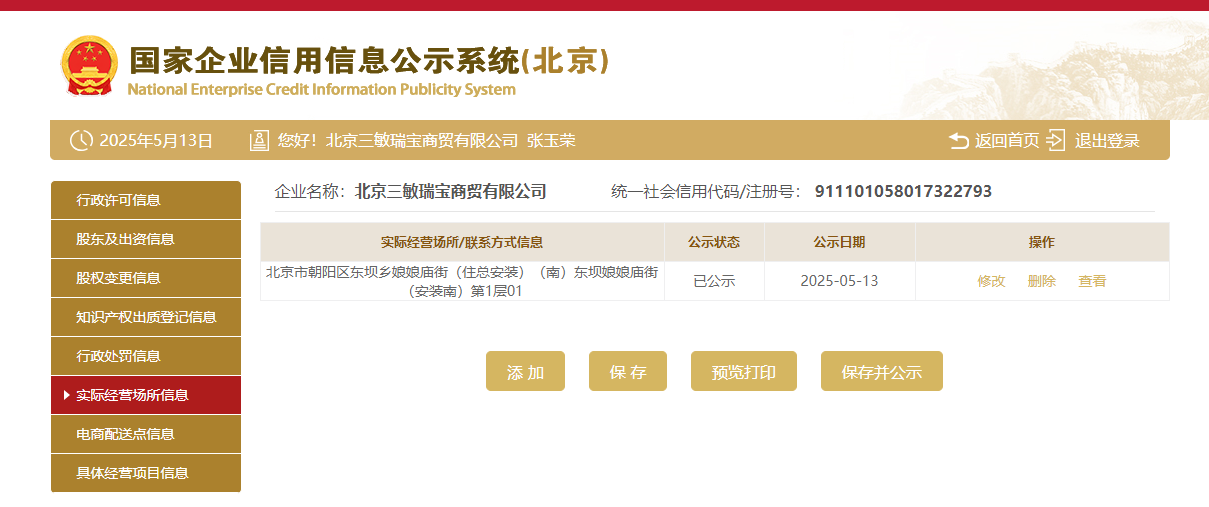The width and height of the screenshot is (1209, 507).
Task: Click the 保存 button
Action: [628, 372]
